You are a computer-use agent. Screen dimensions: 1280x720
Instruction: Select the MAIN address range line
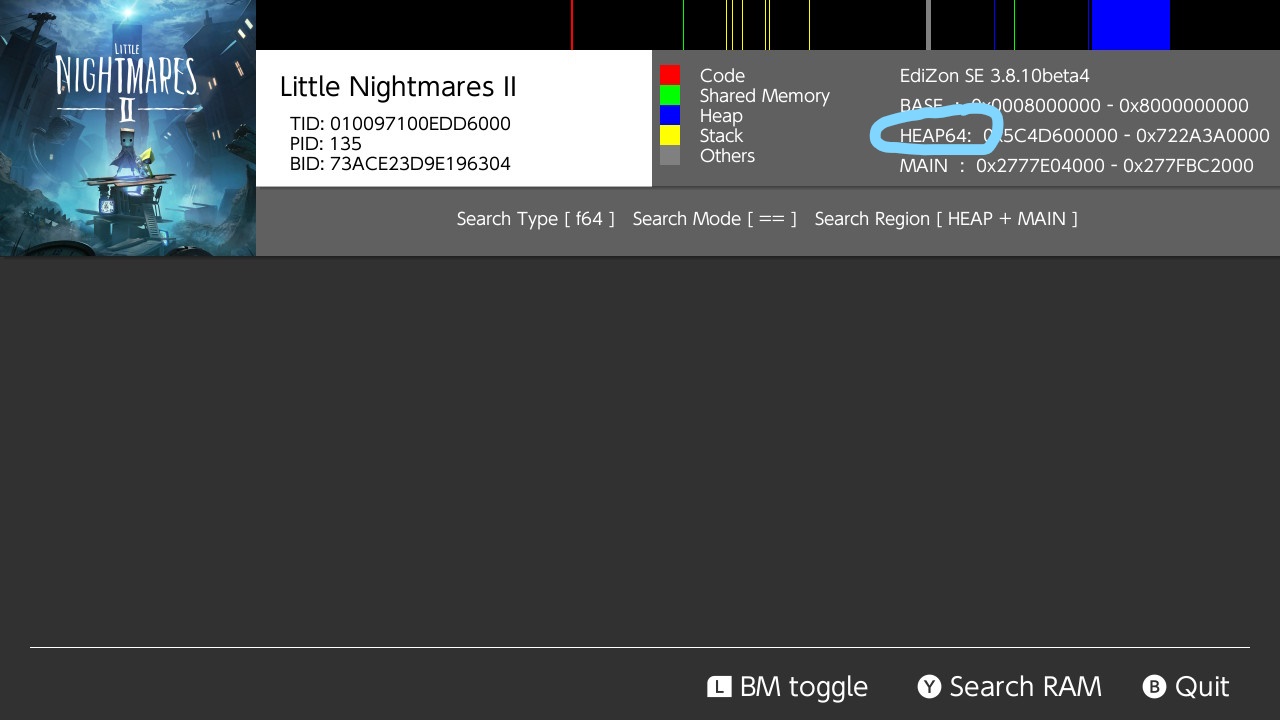pyautogui.click(x=1077, y=166)
